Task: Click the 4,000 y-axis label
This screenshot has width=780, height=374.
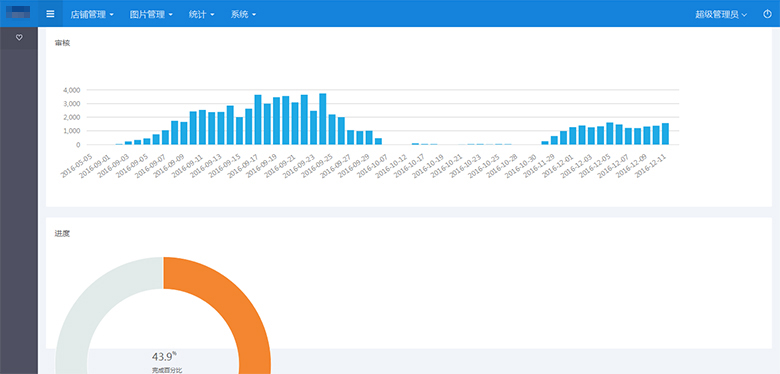Action: (72, 90)
